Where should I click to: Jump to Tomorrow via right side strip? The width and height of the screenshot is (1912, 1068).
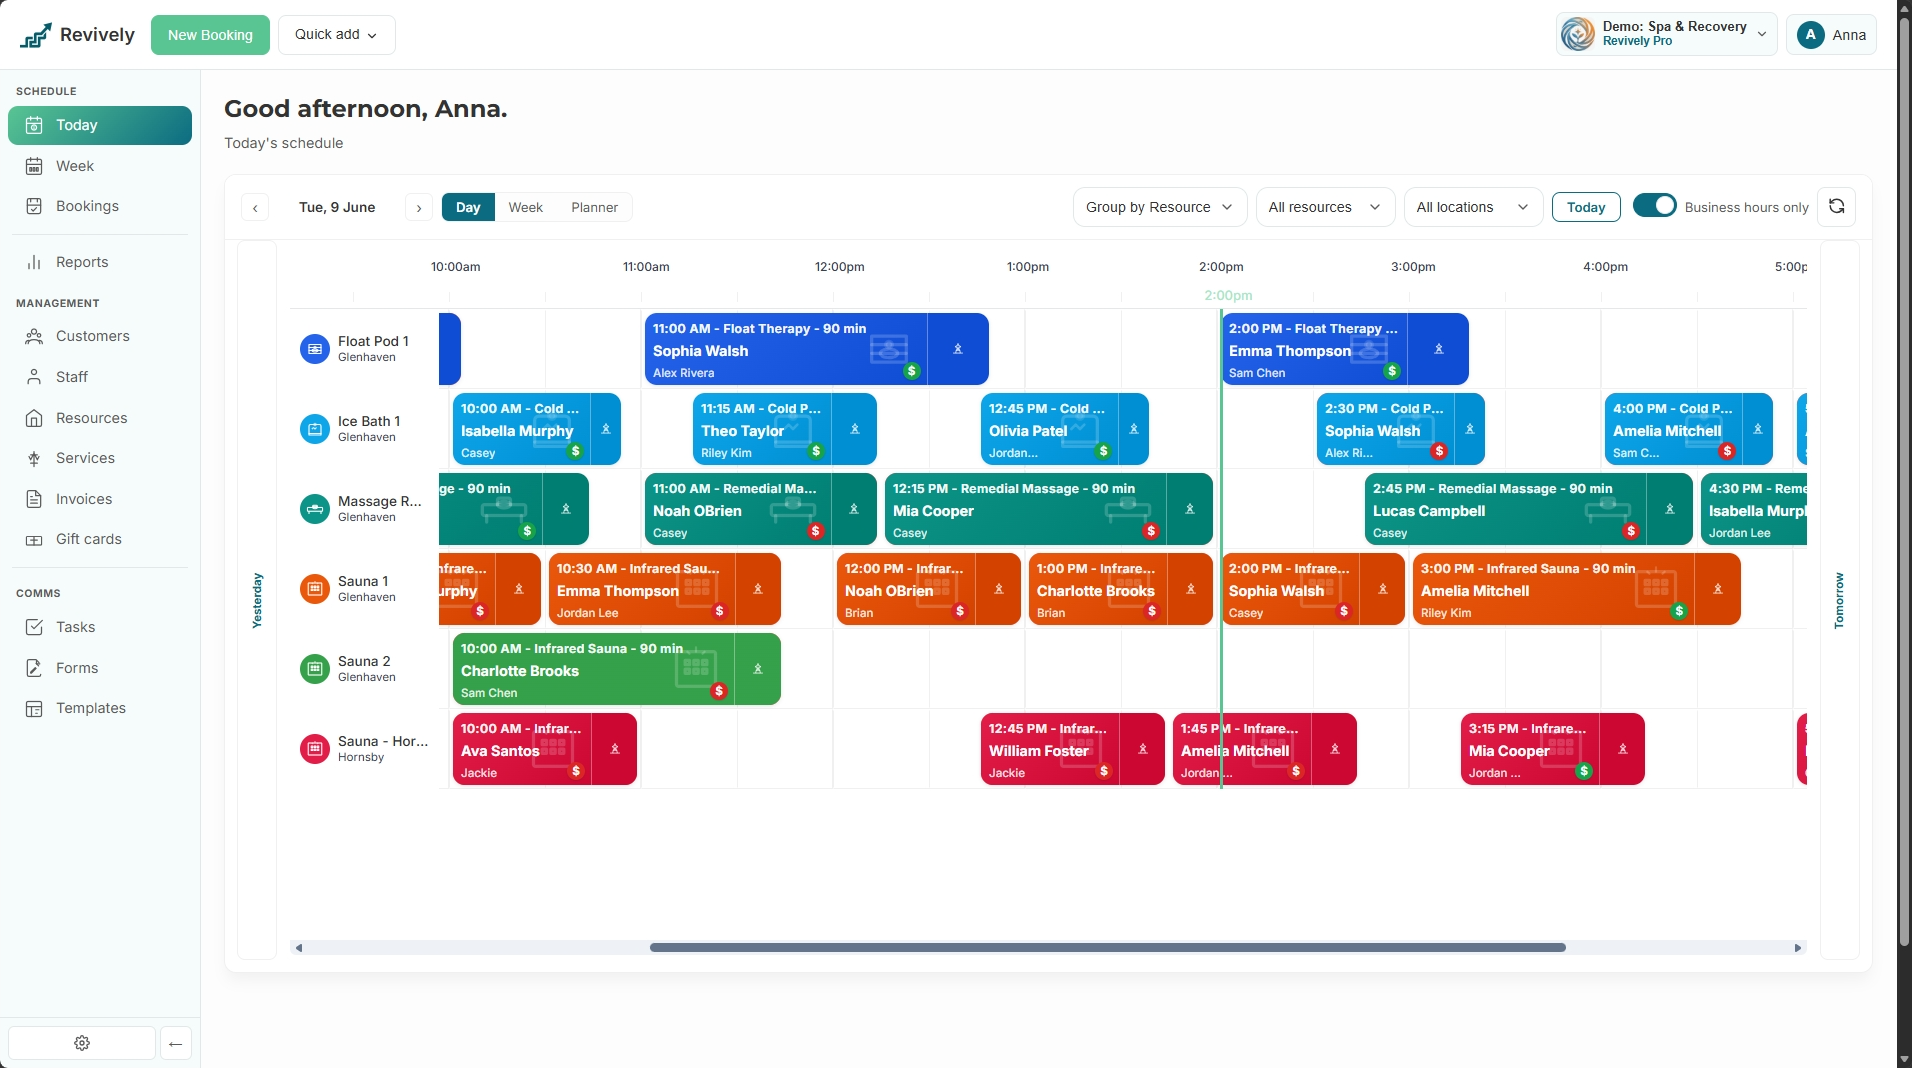point(1839,600)
